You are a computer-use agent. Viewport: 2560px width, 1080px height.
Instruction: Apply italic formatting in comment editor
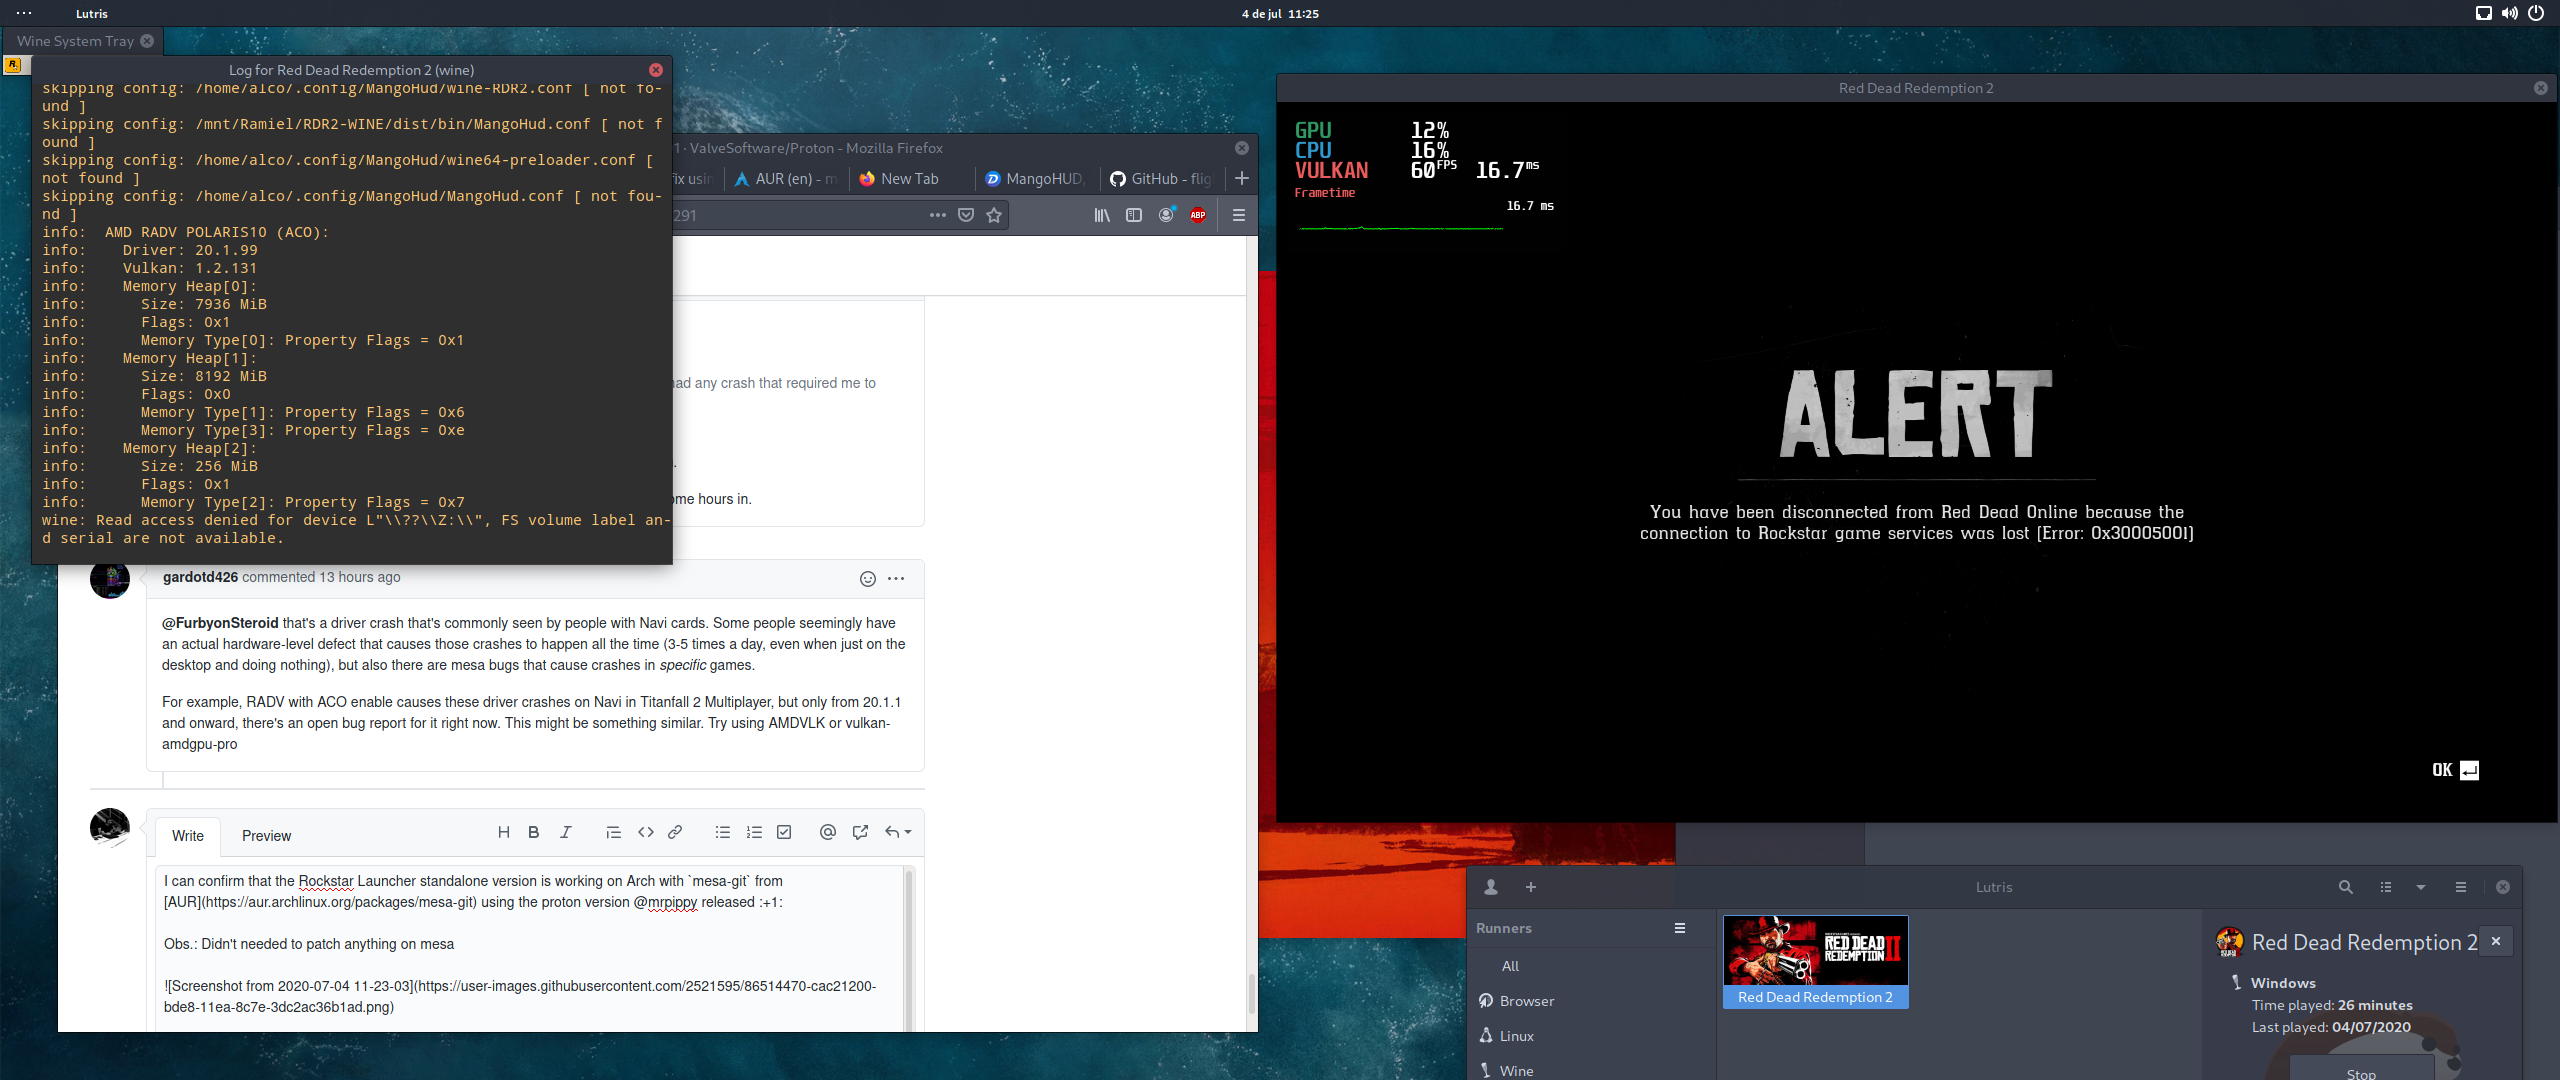click(566, 832)
